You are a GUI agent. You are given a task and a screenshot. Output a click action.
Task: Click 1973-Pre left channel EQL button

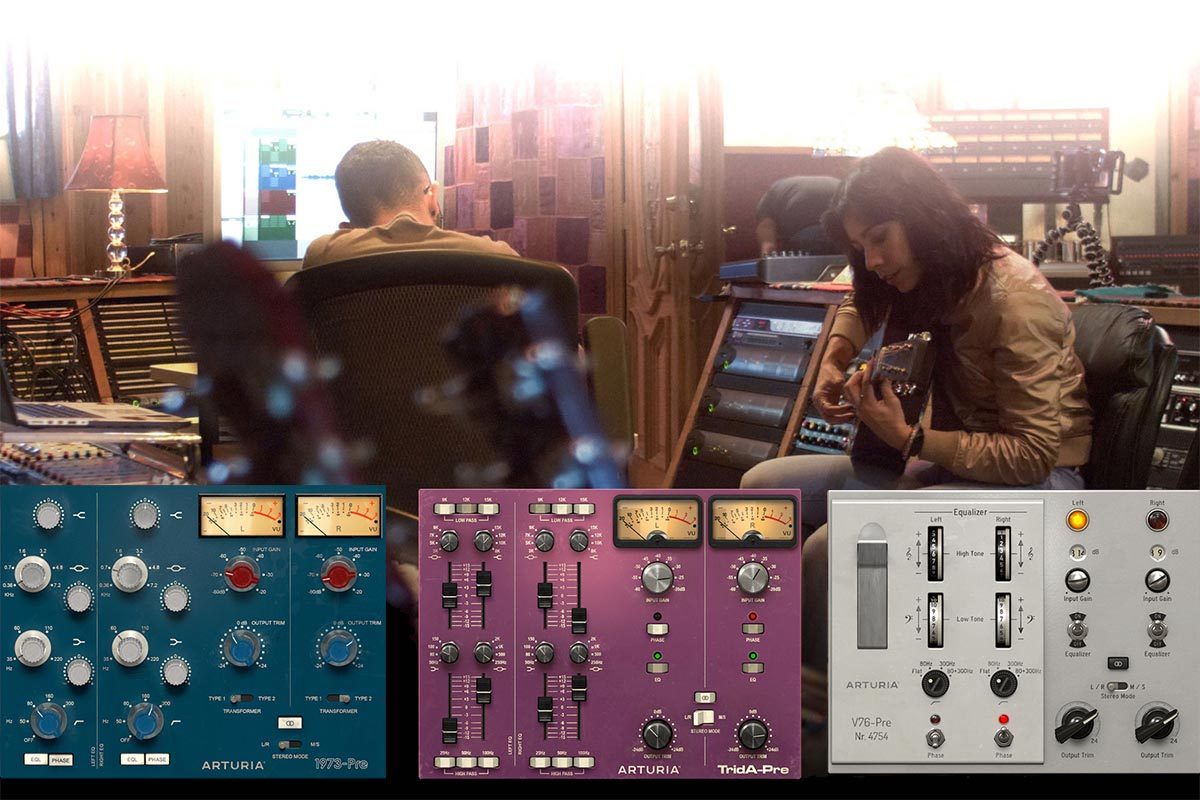pyautogui.click(x=36, y=759)
